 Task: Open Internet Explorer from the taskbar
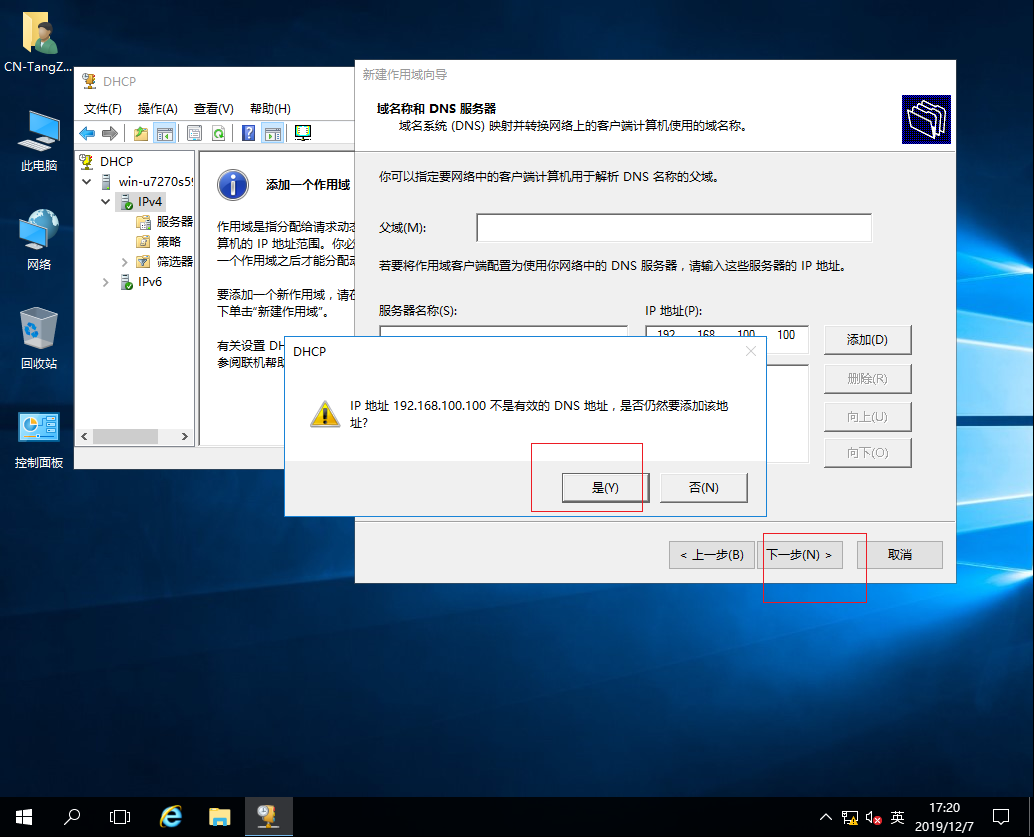click(x=170, y=817)
